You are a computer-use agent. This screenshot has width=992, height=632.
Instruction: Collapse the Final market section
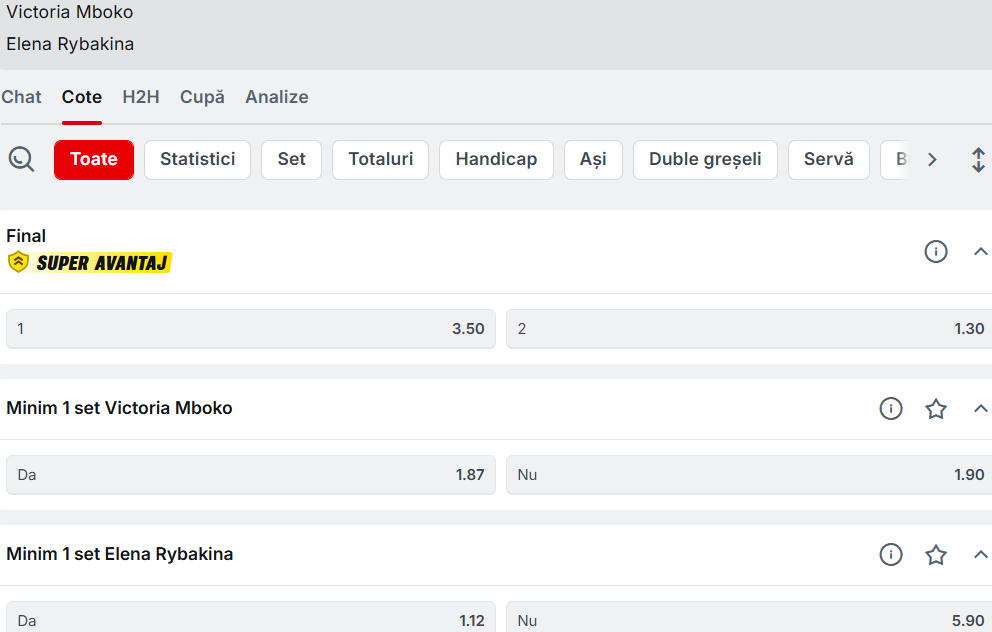click(x=980, y=252)
